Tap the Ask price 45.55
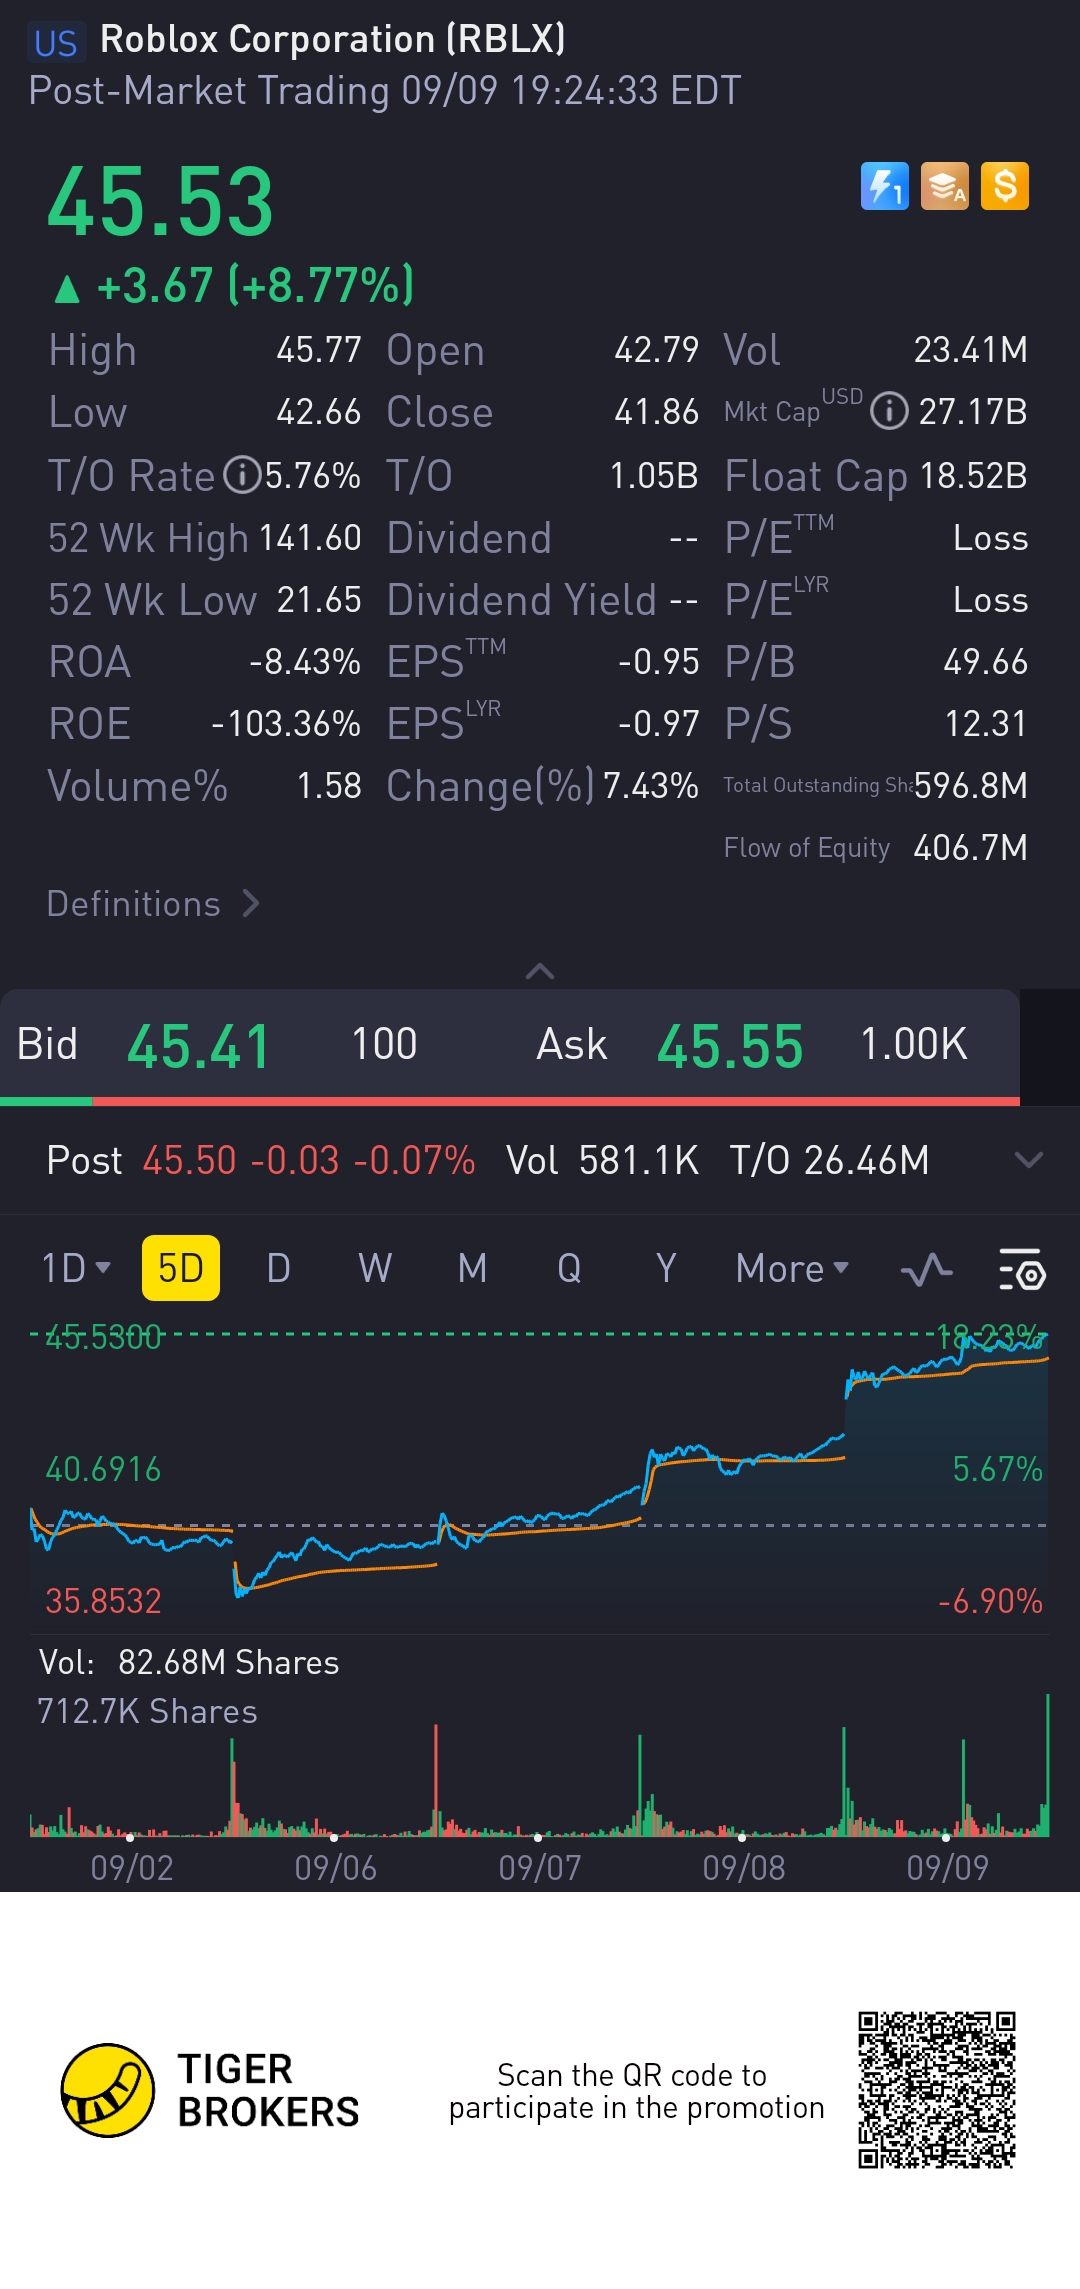 coord(730,1046)
